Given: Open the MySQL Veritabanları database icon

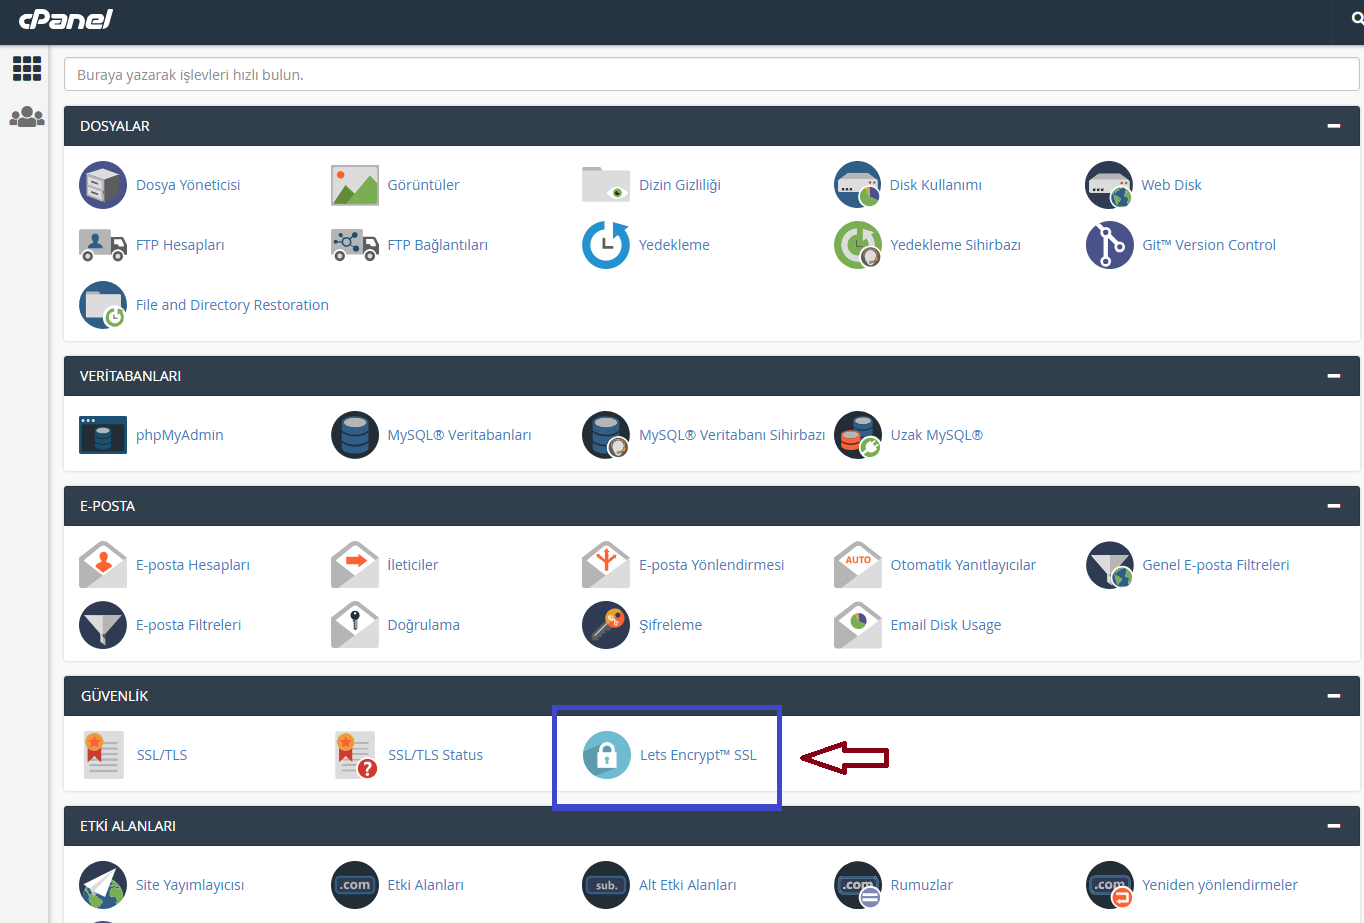Looking at the screenshot, I should pyautogui.click(x=355, y=435).
